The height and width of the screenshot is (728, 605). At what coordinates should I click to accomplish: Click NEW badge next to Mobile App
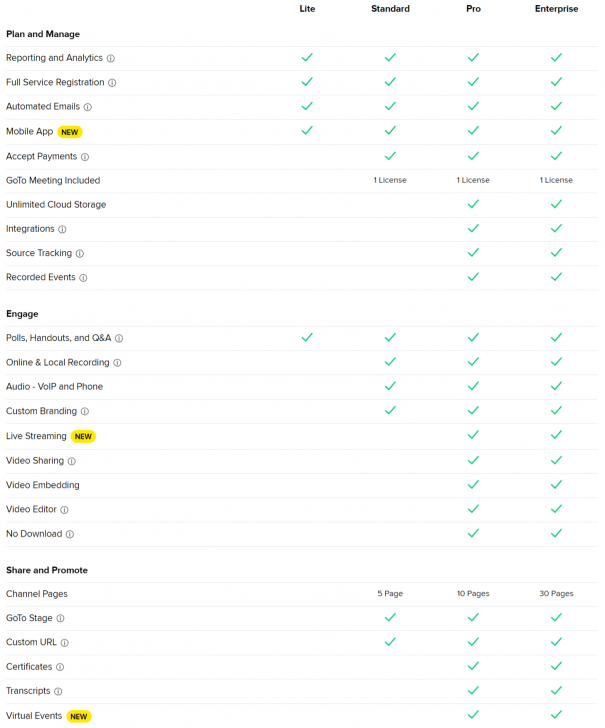(70, 132)
